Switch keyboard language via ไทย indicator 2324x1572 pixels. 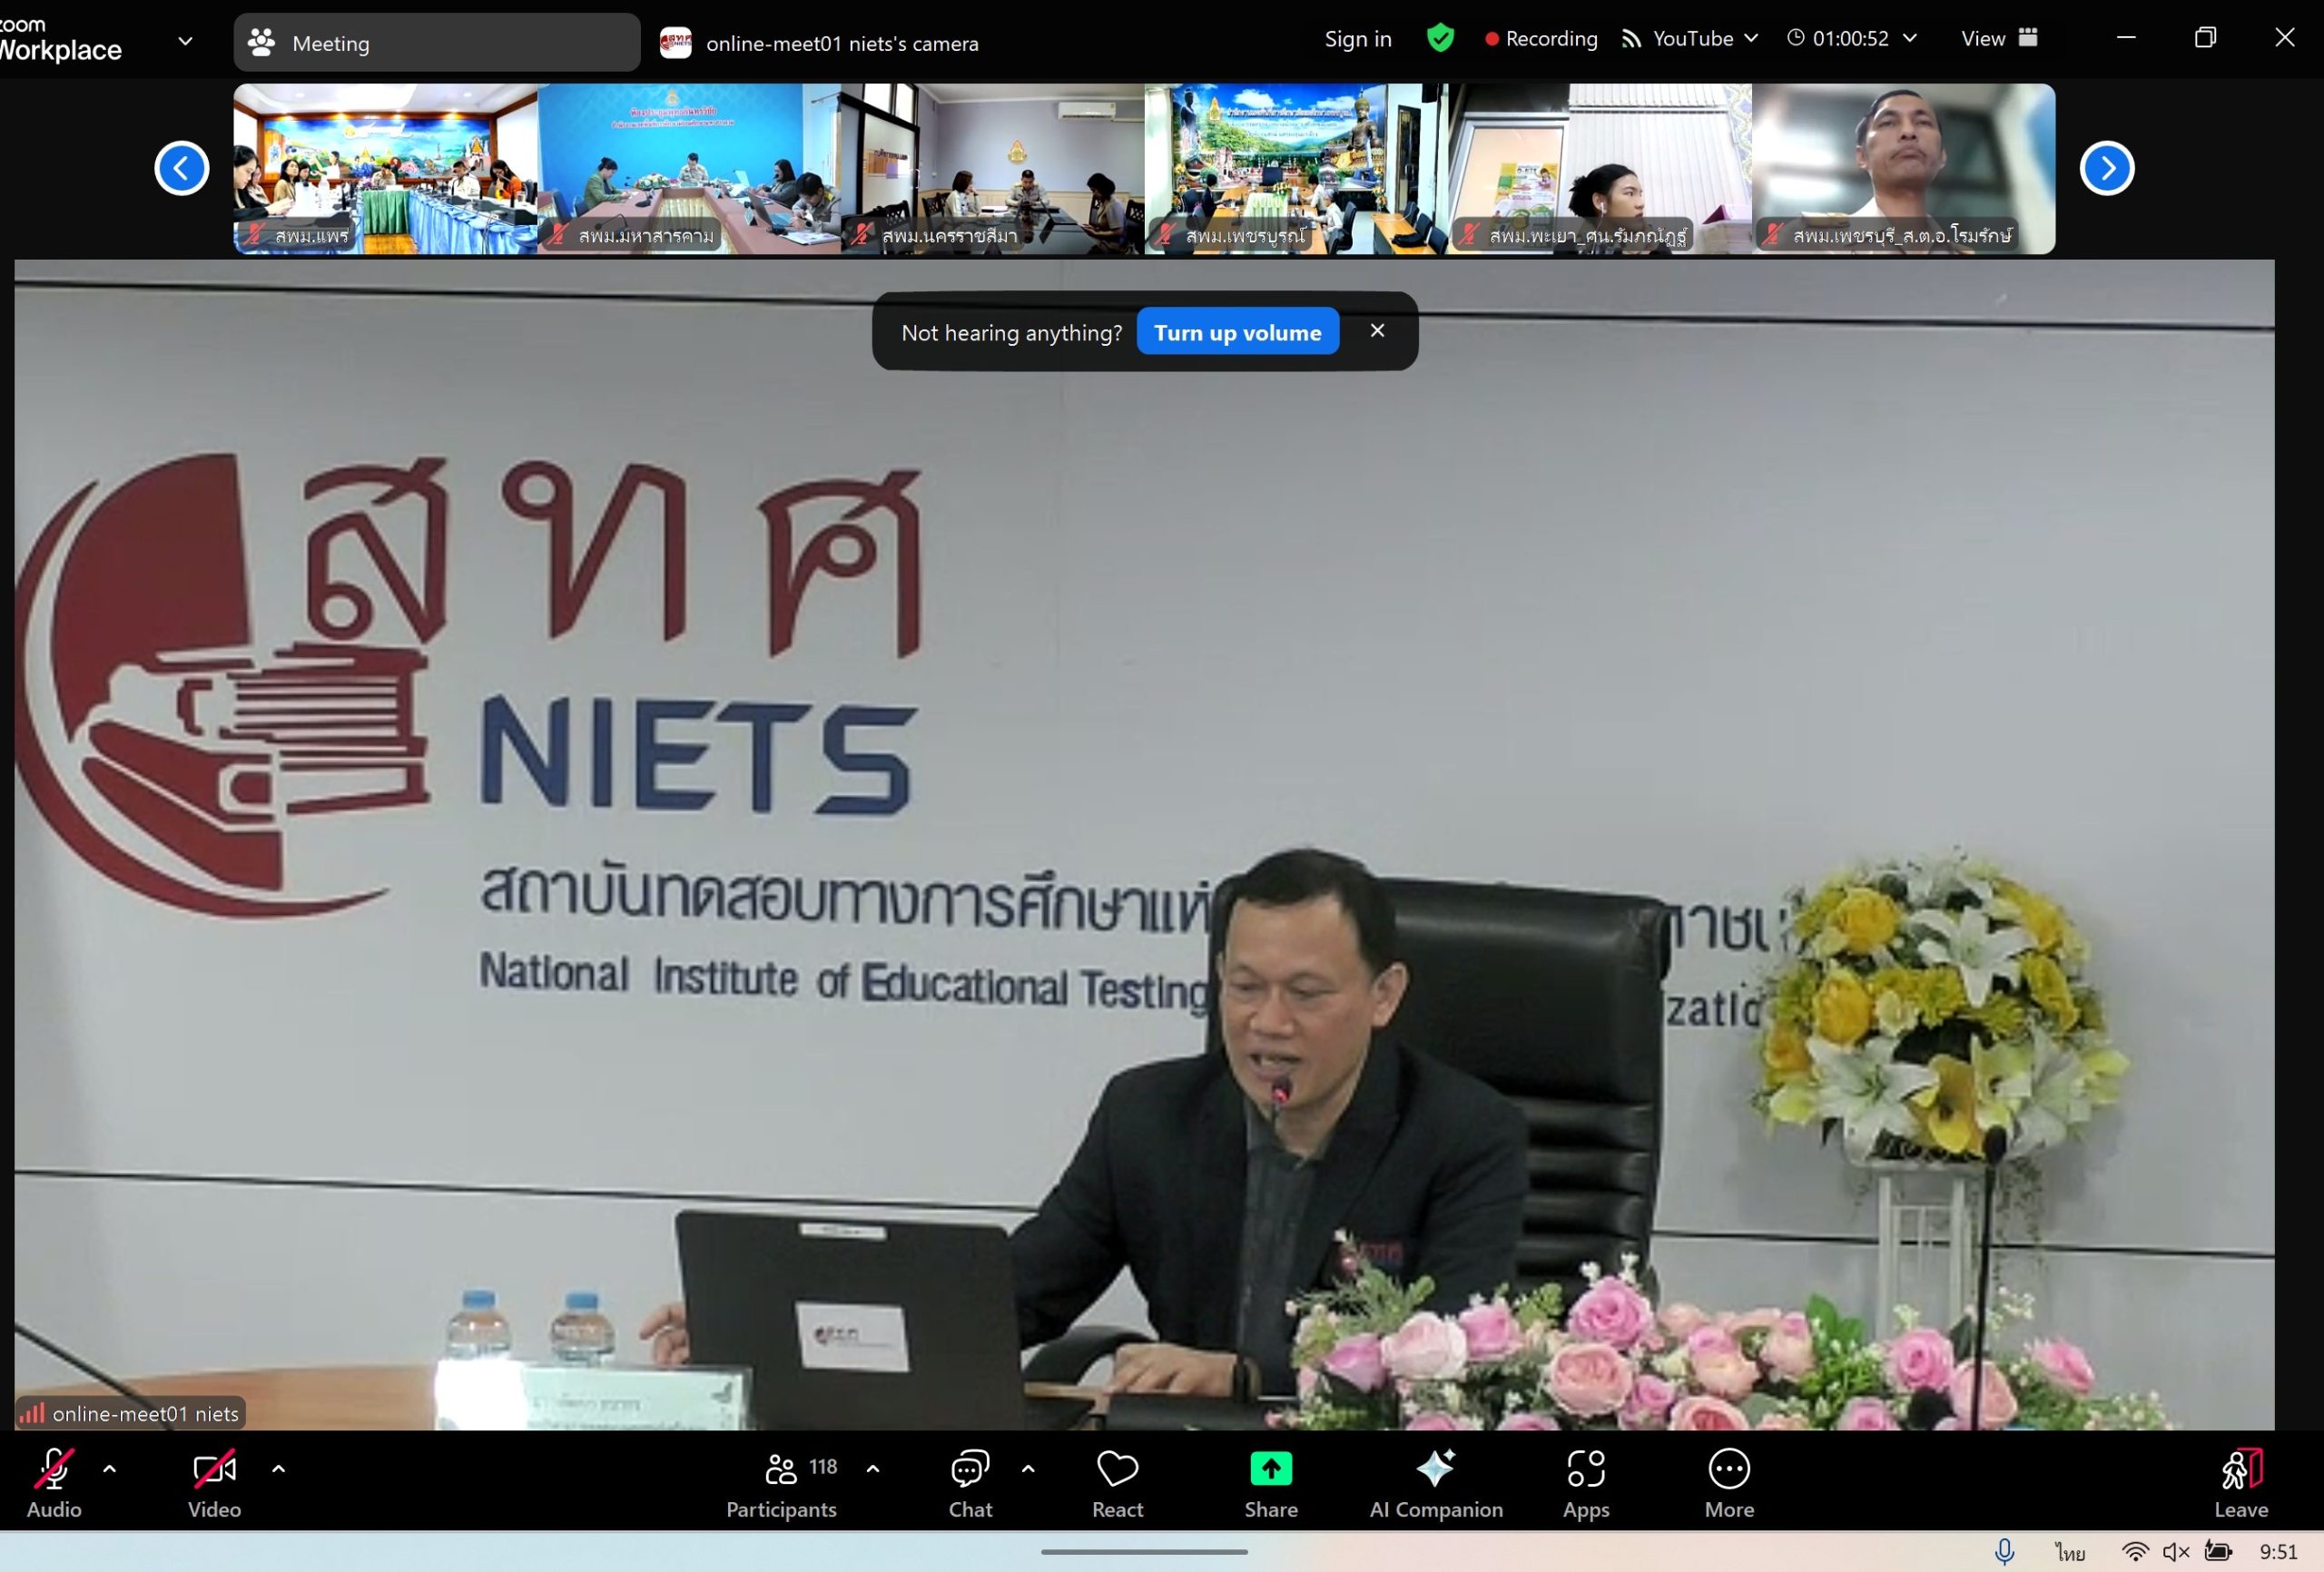2070,1552
